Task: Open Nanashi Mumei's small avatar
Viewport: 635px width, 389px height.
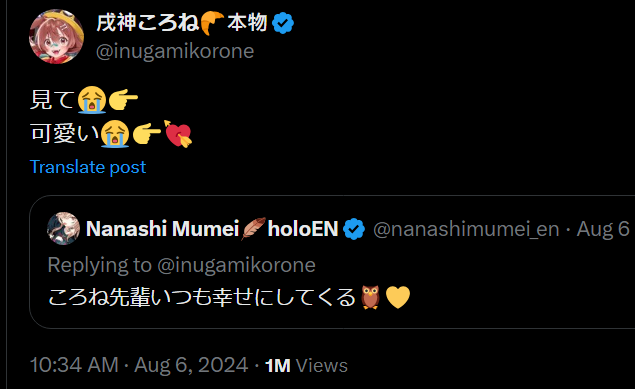Action: pos(63,229)
